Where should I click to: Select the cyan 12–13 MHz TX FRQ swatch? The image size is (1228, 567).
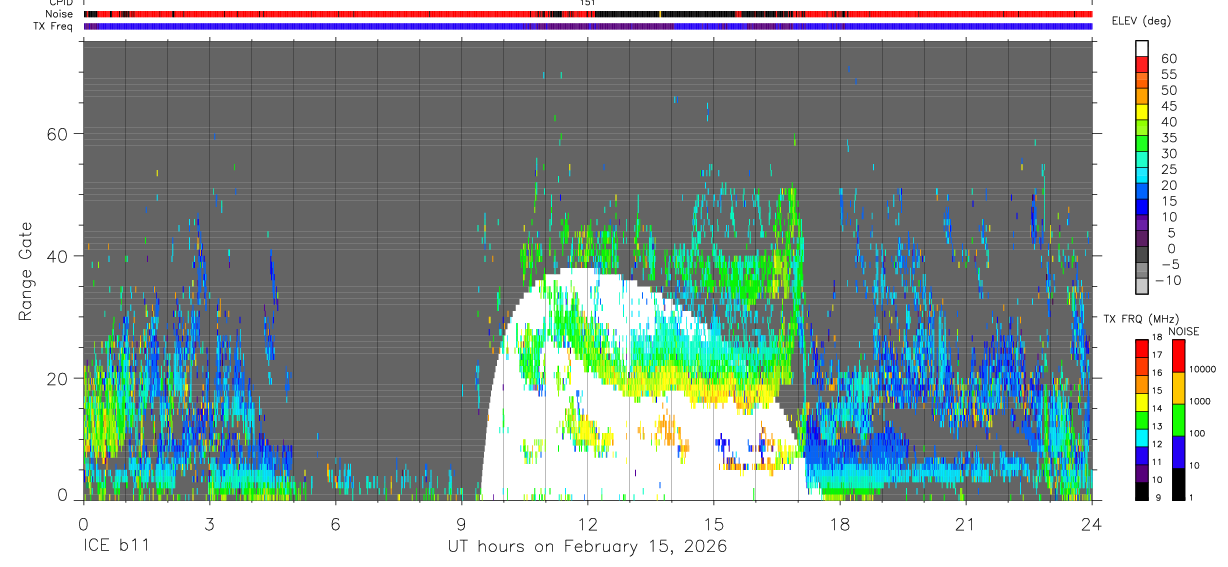pyautogui.click(x=1142, y=436)
